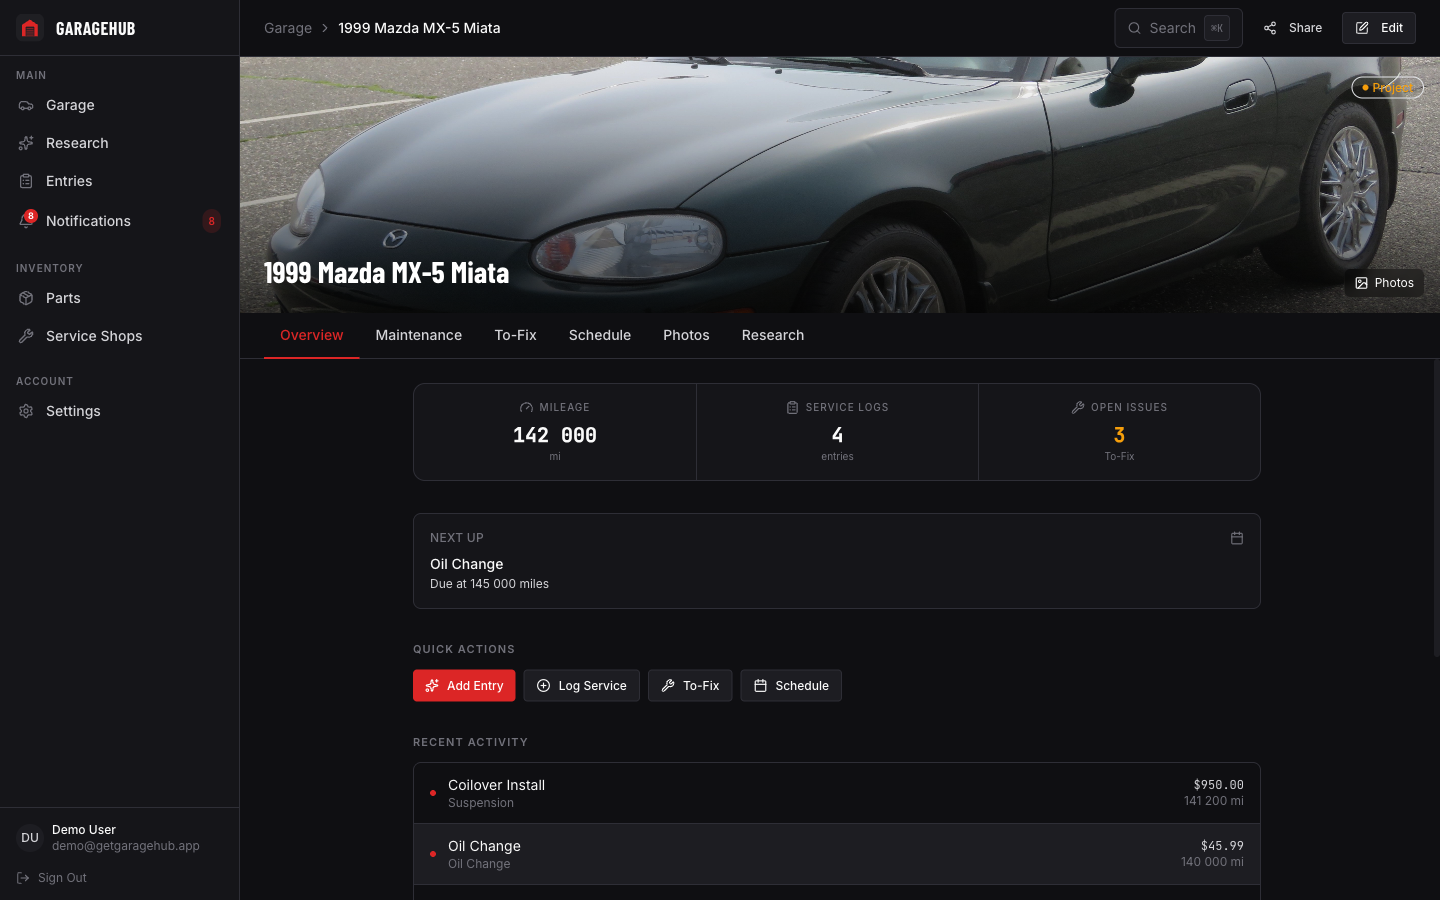Click the Service Logs clipboard icon

(x=792, y=407)
